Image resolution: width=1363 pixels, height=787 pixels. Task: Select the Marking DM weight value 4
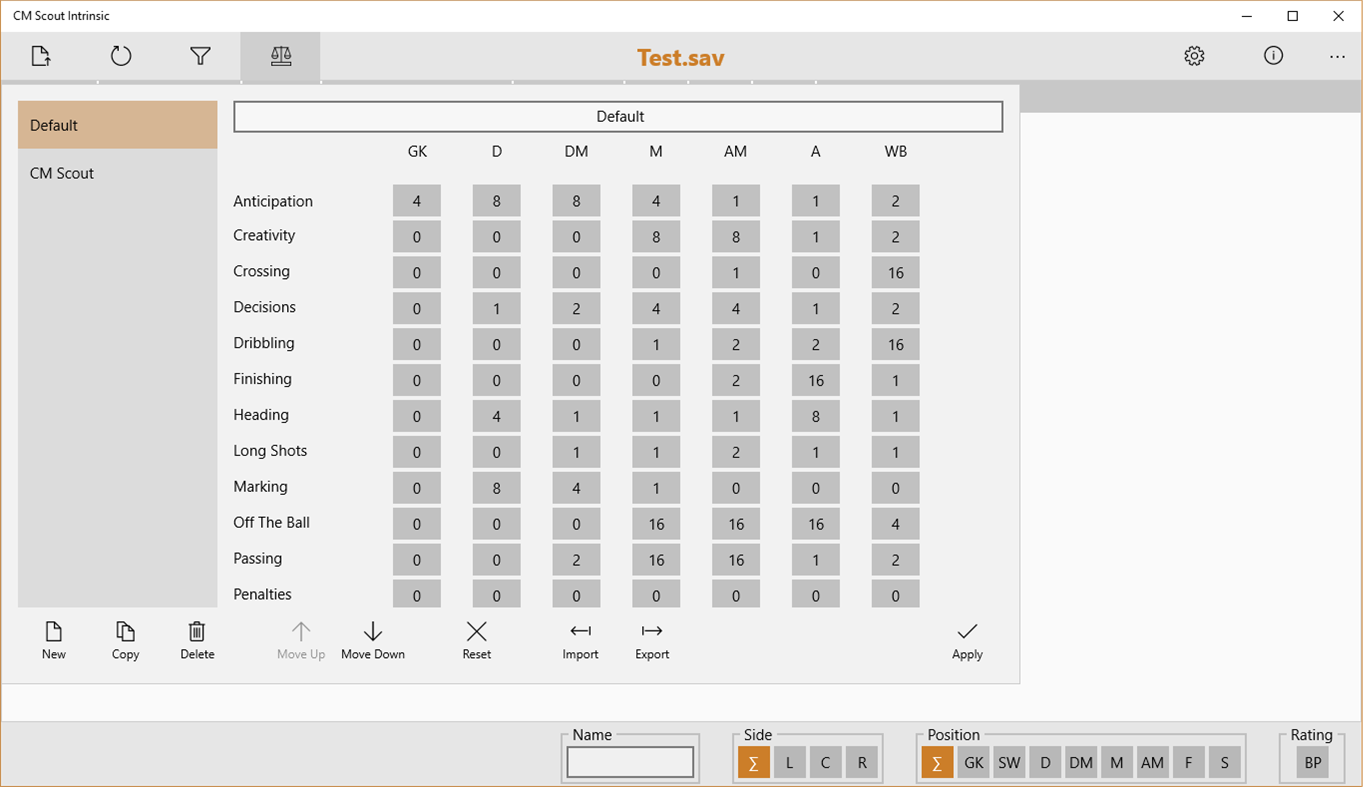coord(577,489)
